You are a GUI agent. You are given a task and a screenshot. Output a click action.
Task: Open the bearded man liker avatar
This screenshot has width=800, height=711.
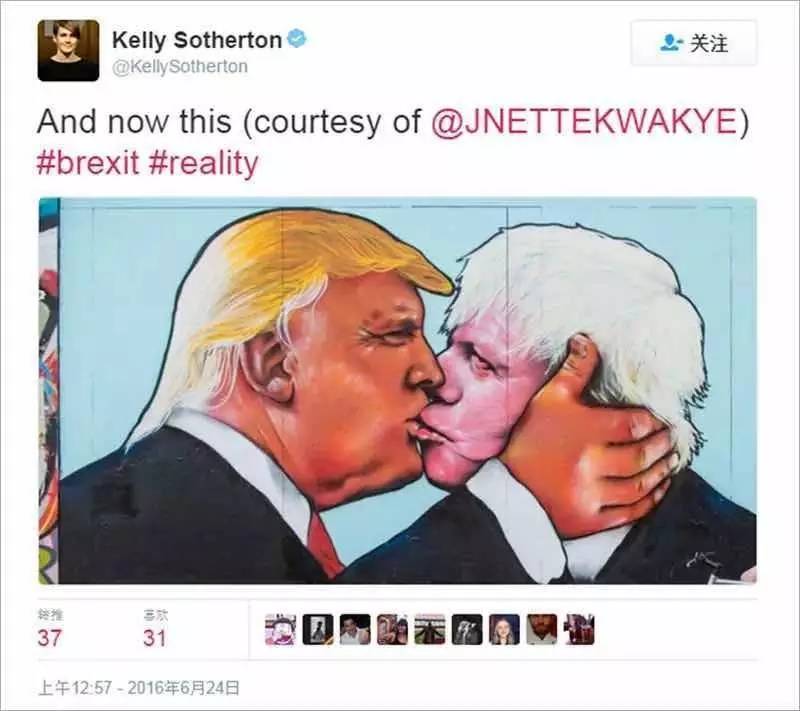(x=541, y=629)
